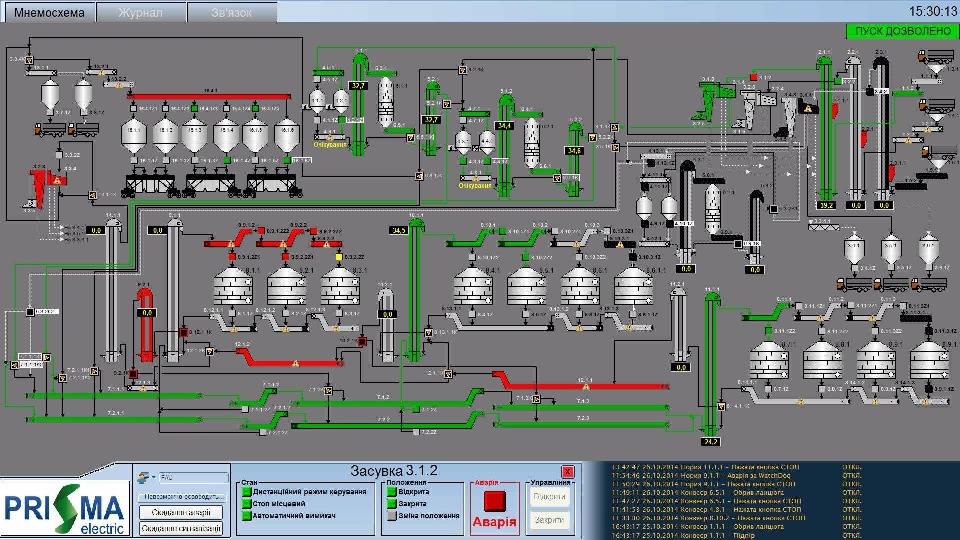Viewport: 960px width, 540px height.
Task: Click log row 'Конвеєр 6.5.1 Обрив ланцюга'
Action: point(736,492)
